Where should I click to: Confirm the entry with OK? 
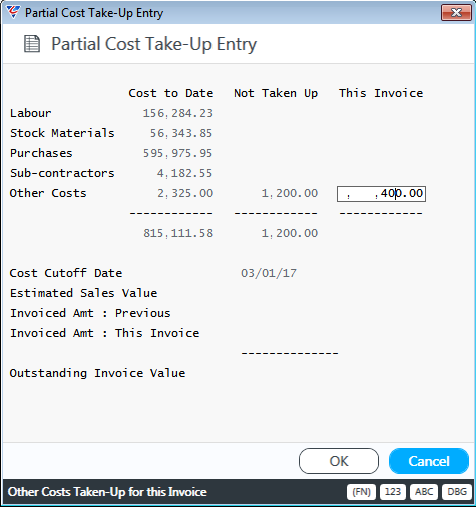coord(339,461)
